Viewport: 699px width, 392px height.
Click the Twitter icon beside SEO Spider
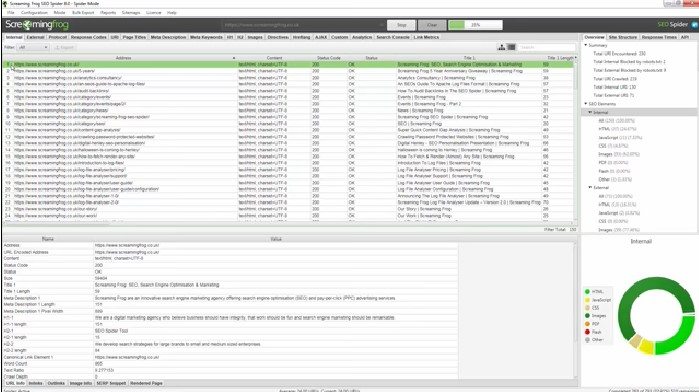click(x=695, y=25)
